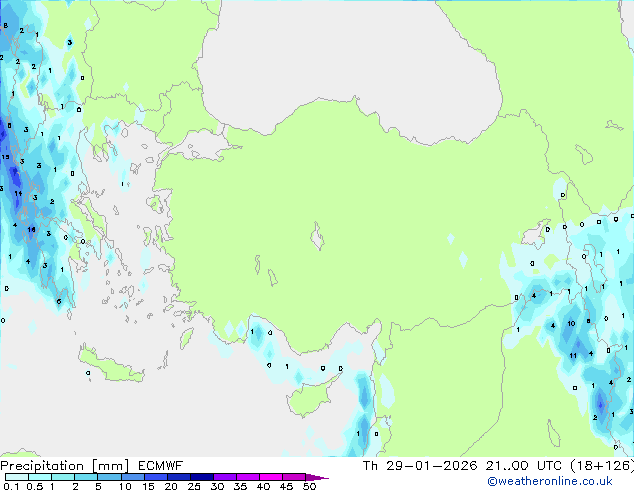Image resolution: width=634 pixels, height=490 pixels.
Task: Click the "14" precipitation value on map
Action: [18, 194]
